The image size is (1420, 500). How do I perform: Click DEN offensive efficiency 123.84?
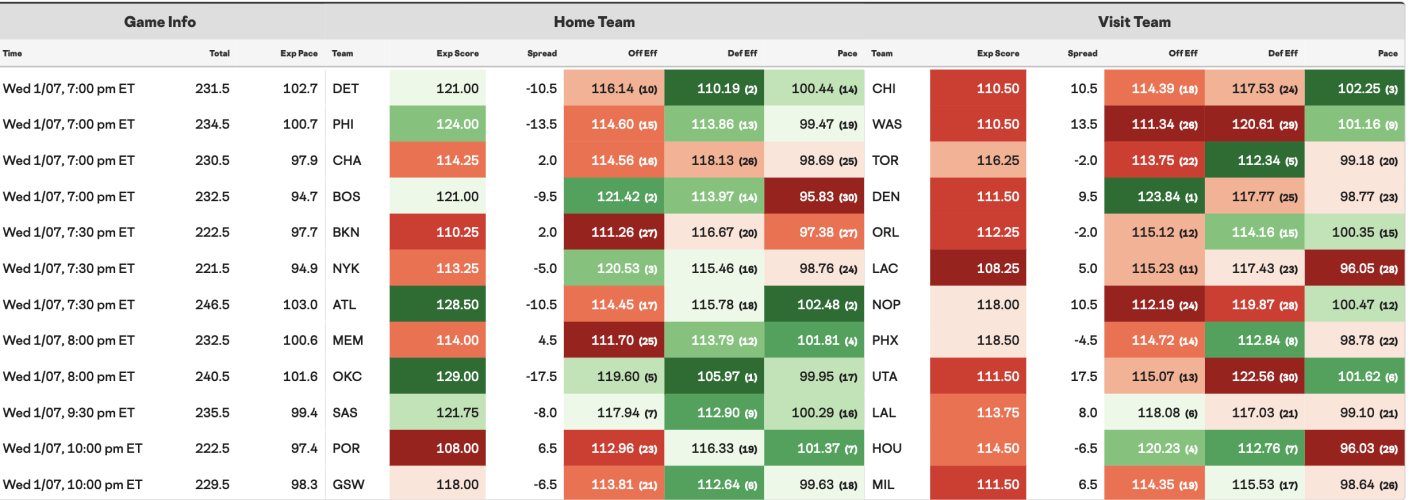click(1154, 196)
